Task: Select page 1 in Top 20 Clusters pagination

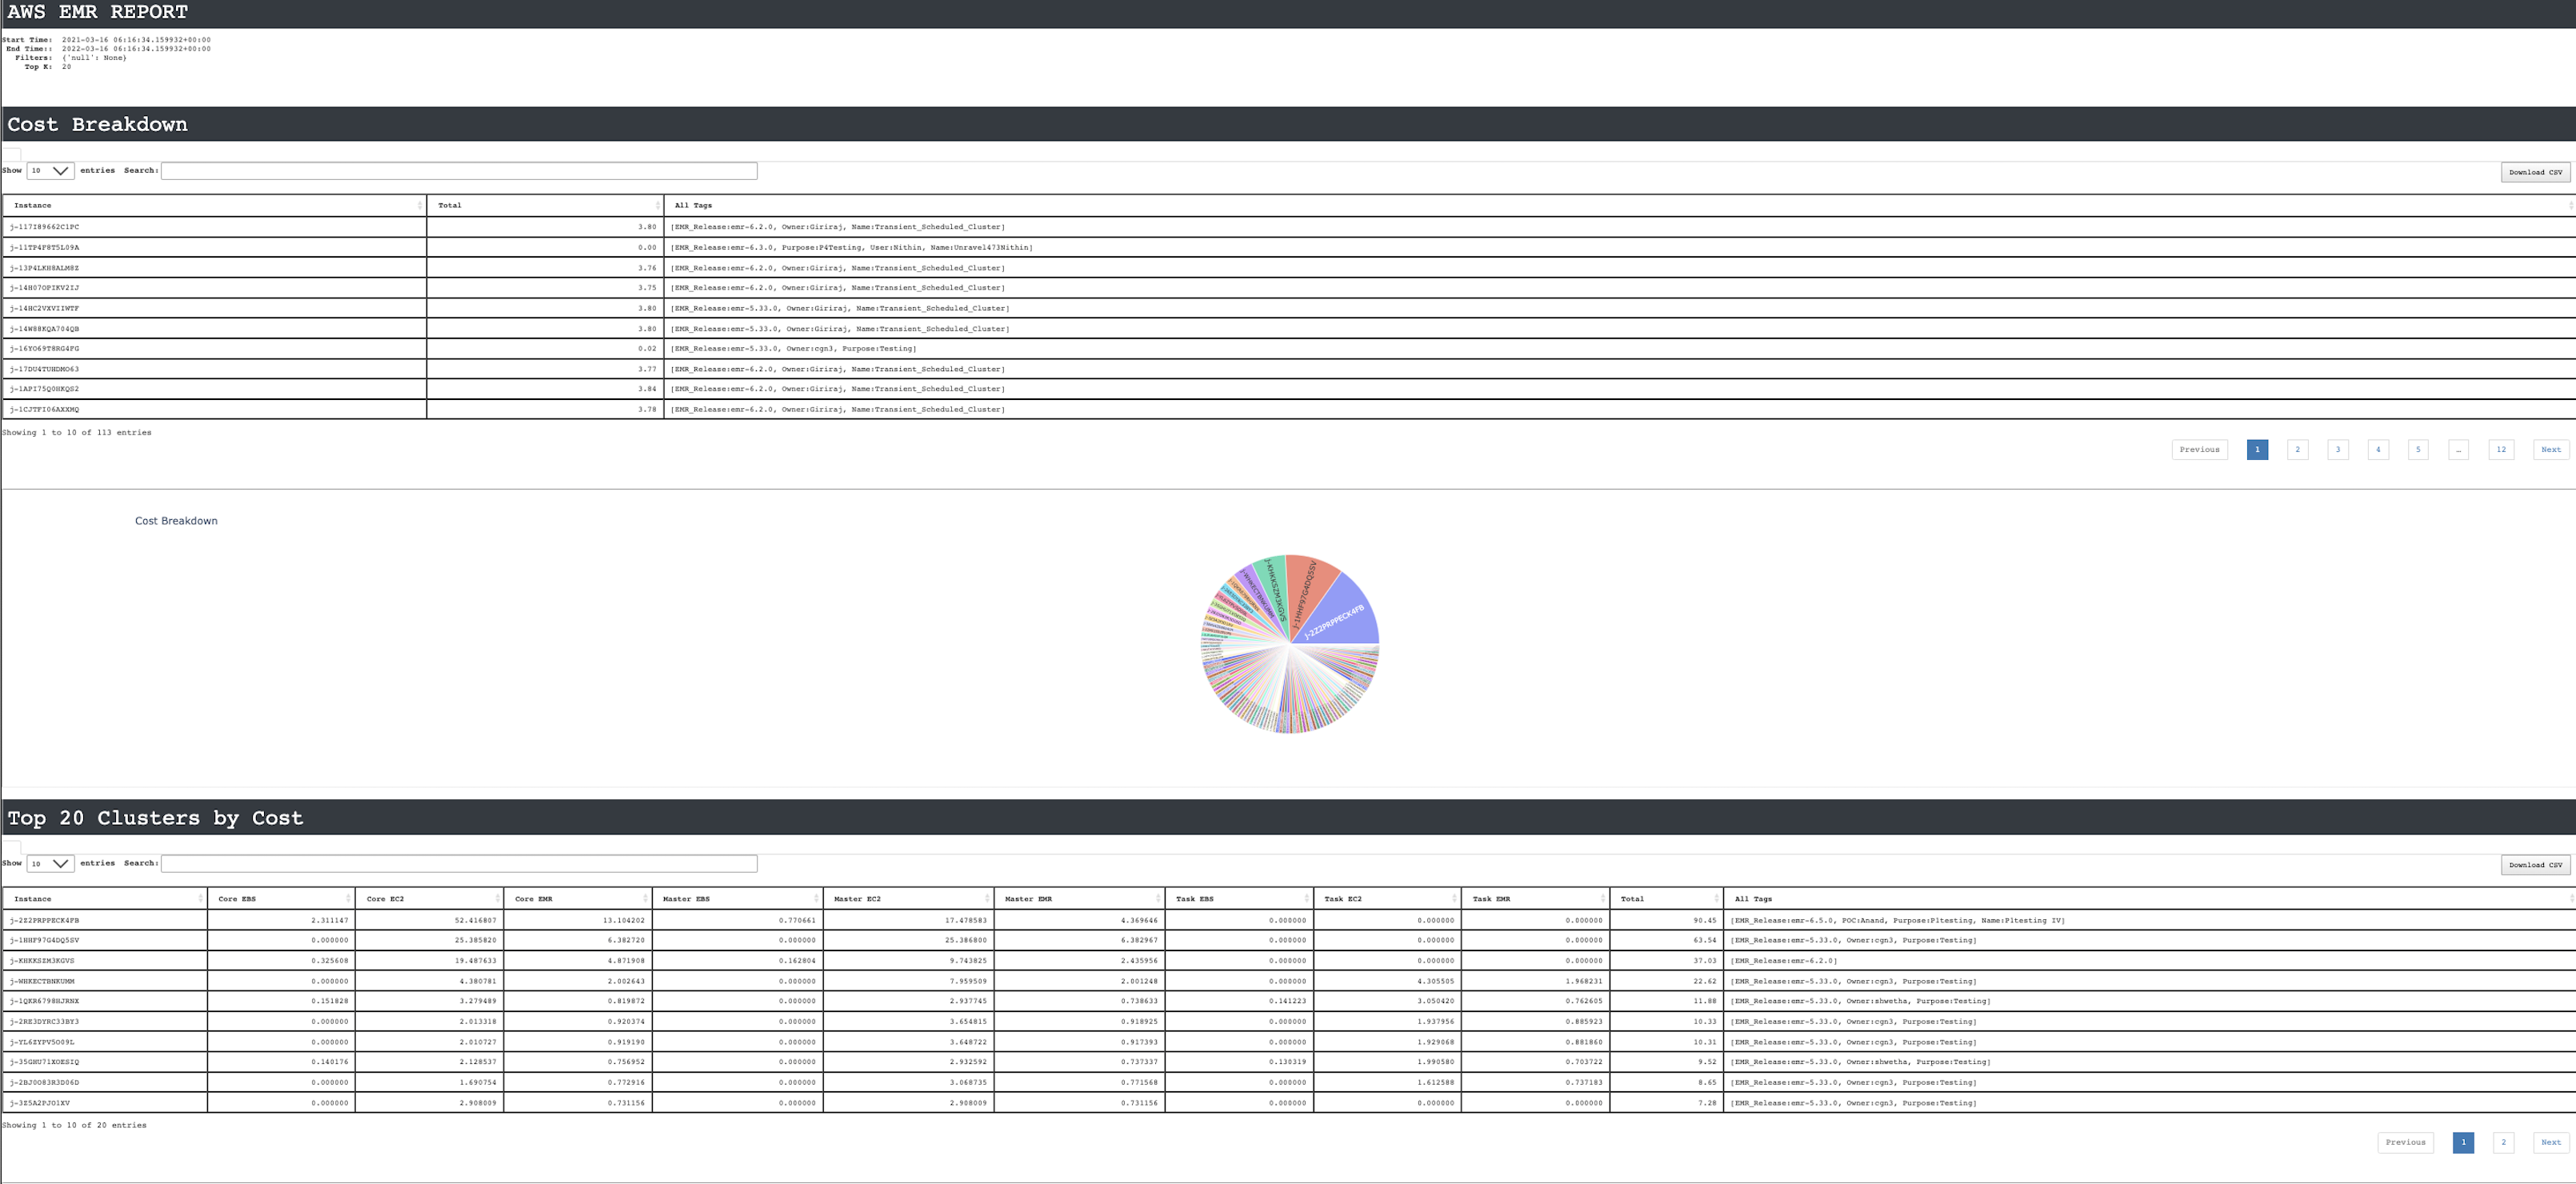Action: (x=2463, y=1143)
